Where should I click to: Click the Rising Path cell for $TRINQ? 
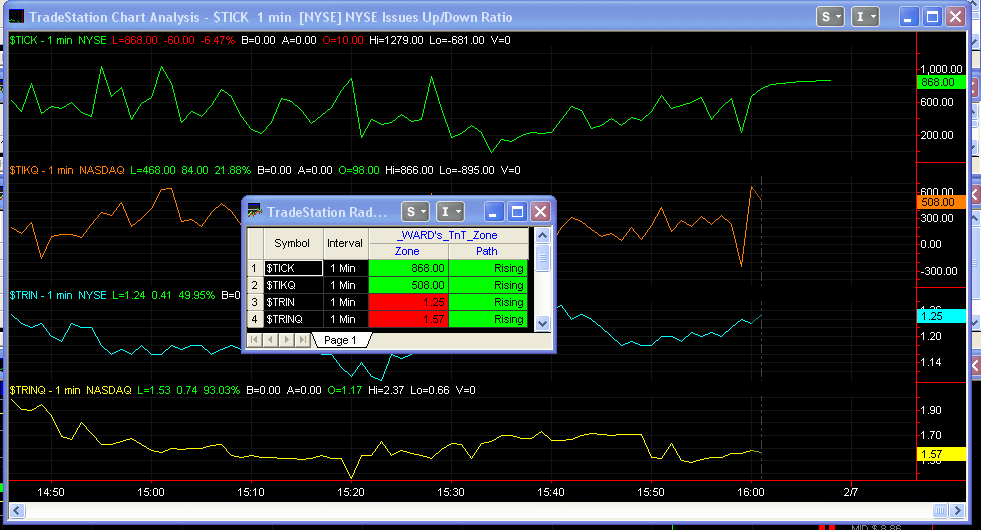coord(489,319)
